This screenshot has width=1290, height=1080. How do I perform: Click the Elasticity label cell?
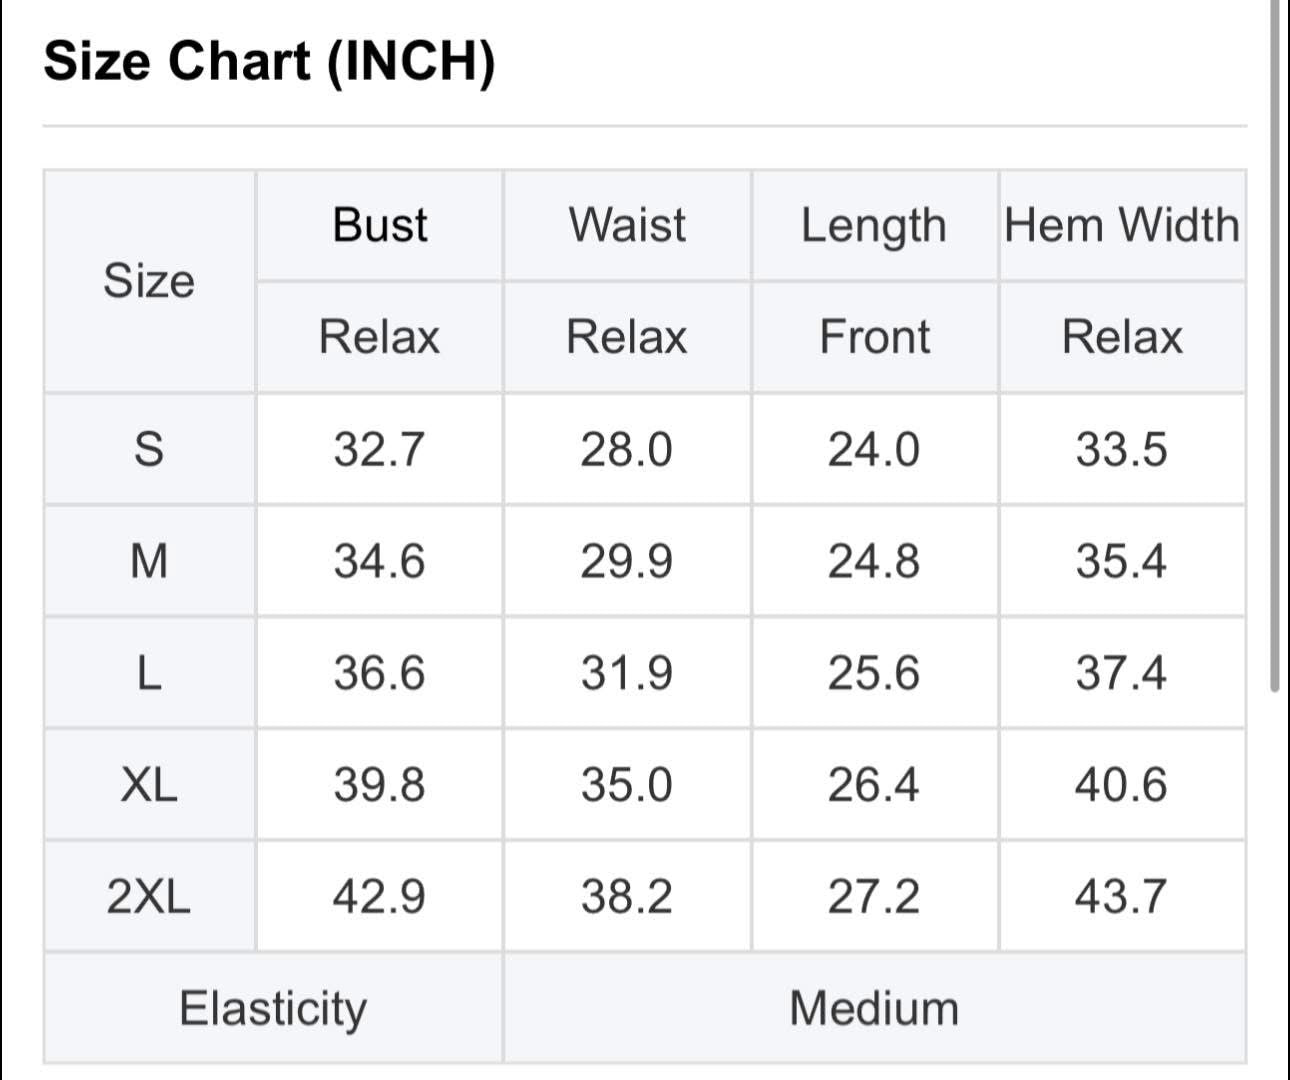click(273, 1008)
